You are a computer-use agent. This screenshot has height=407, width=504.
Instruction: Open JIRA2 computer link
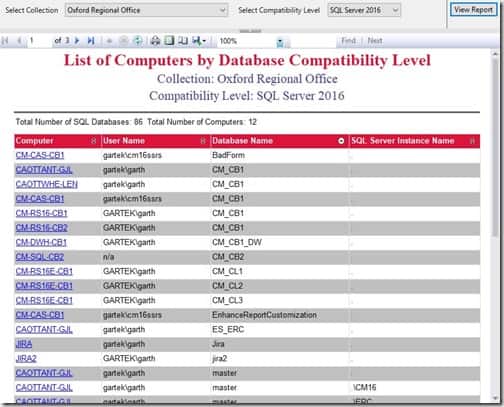coord(26,359)
